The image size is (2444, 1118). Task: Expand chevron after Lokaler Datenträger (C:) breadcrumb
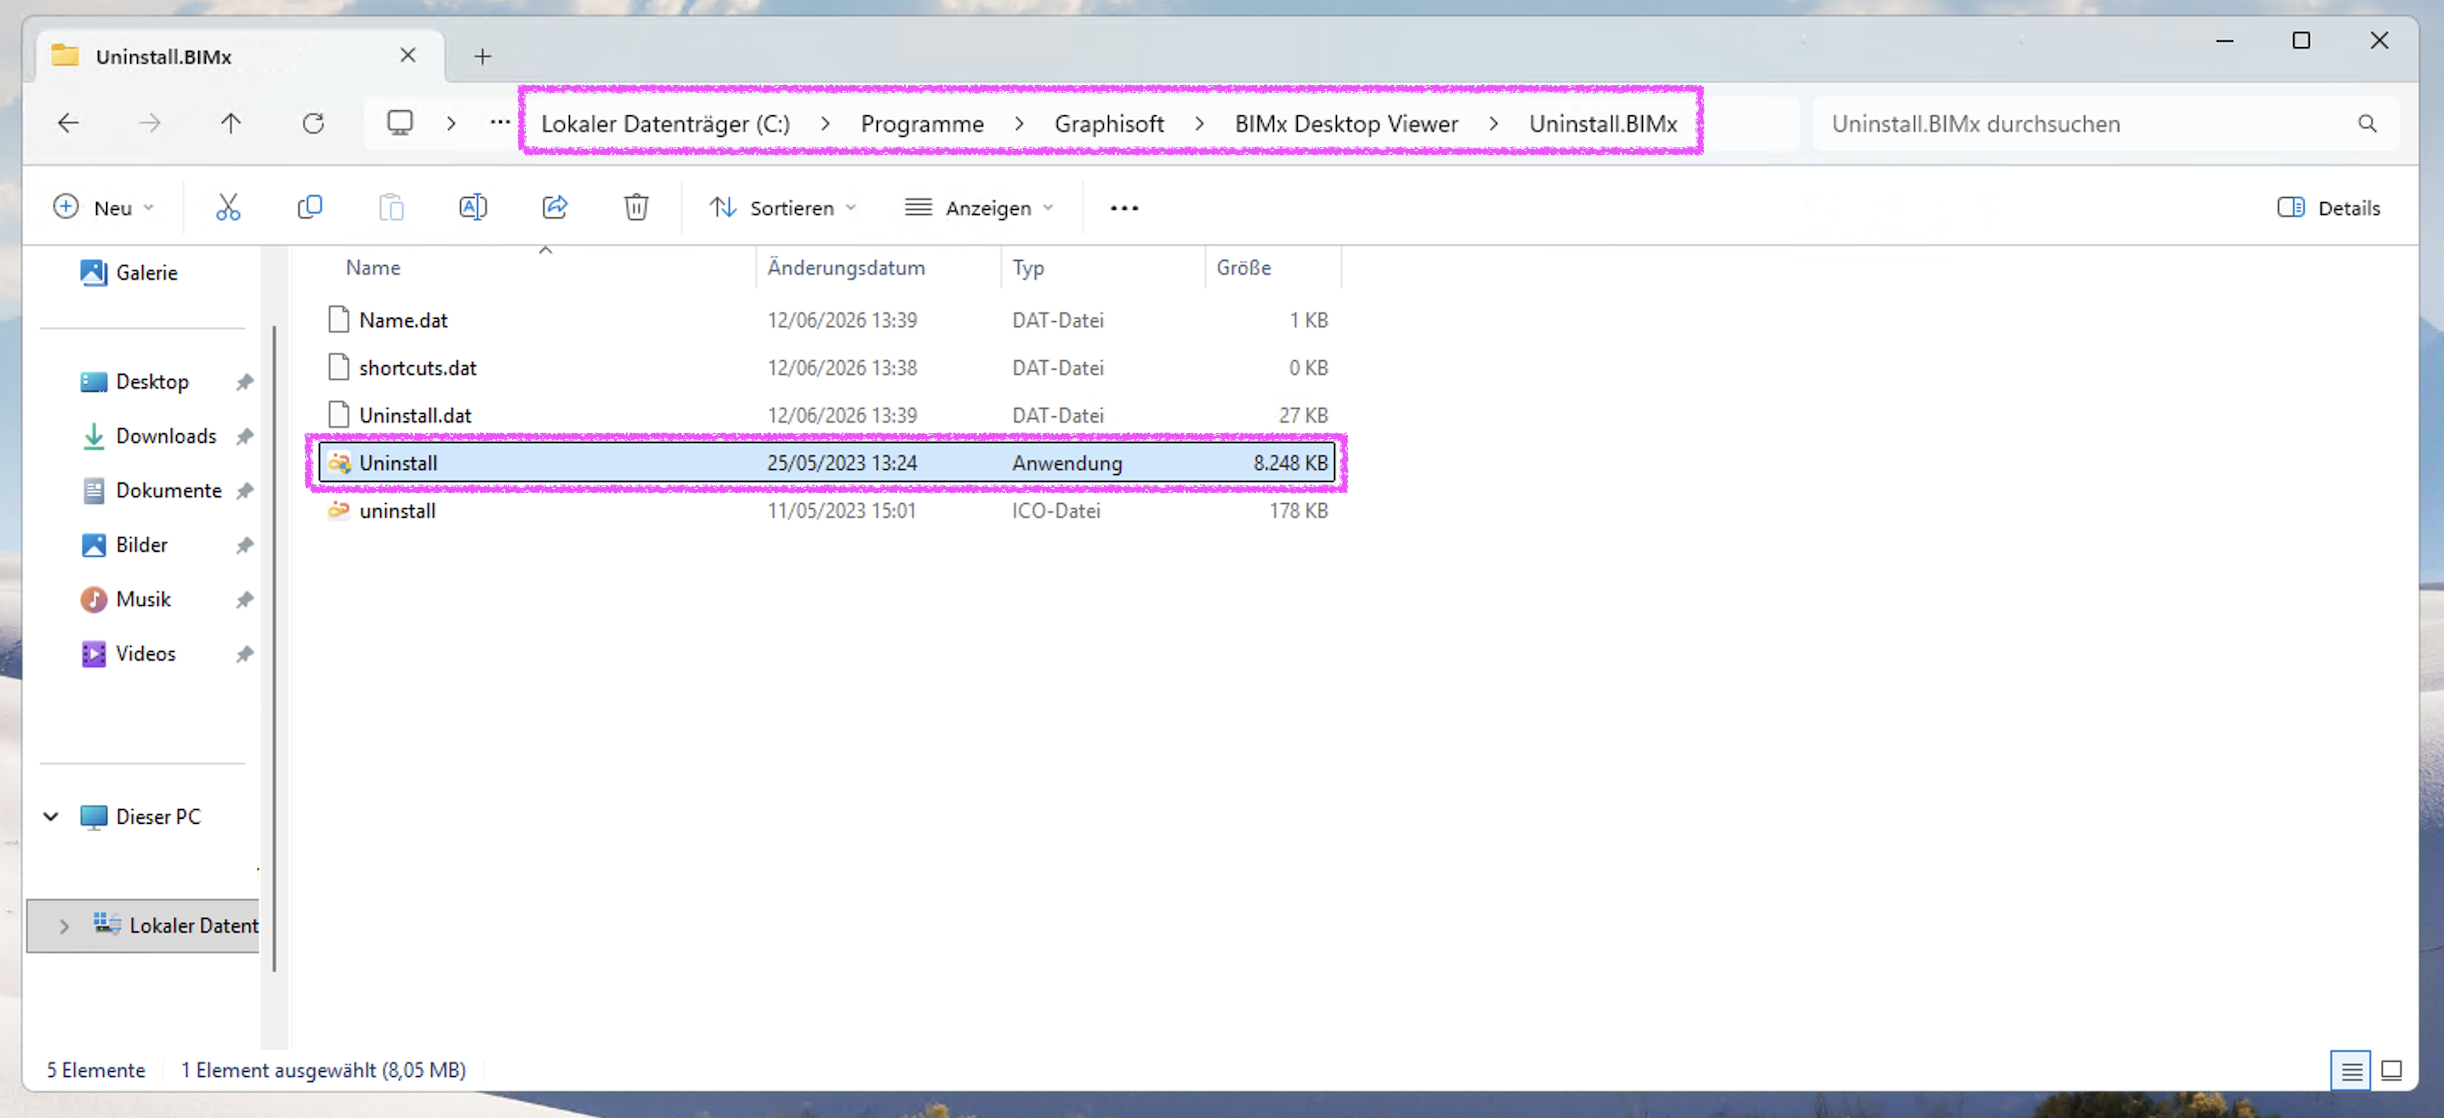point(825,123)
